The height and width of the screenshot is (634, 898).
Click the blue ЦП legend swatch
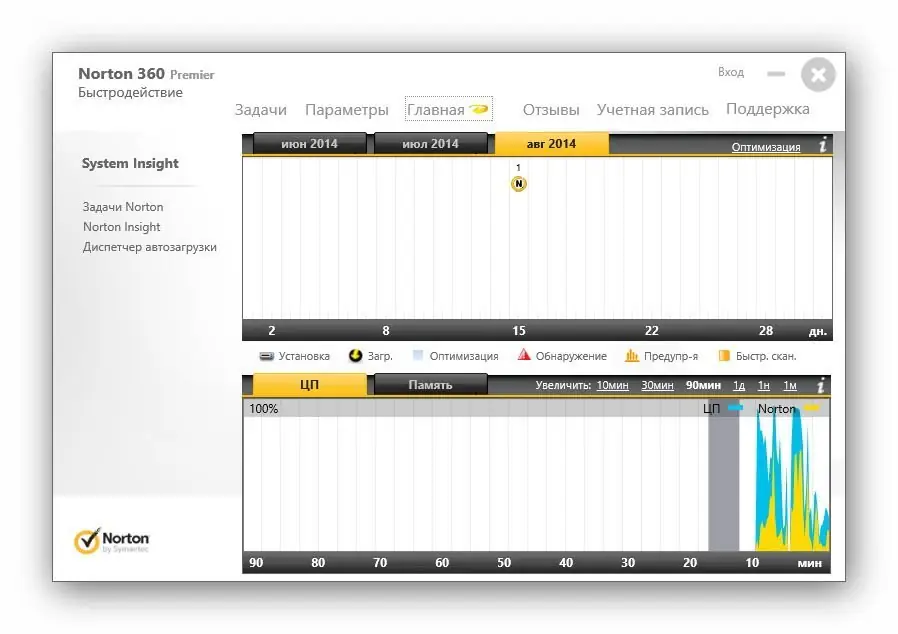pos(735,408)
